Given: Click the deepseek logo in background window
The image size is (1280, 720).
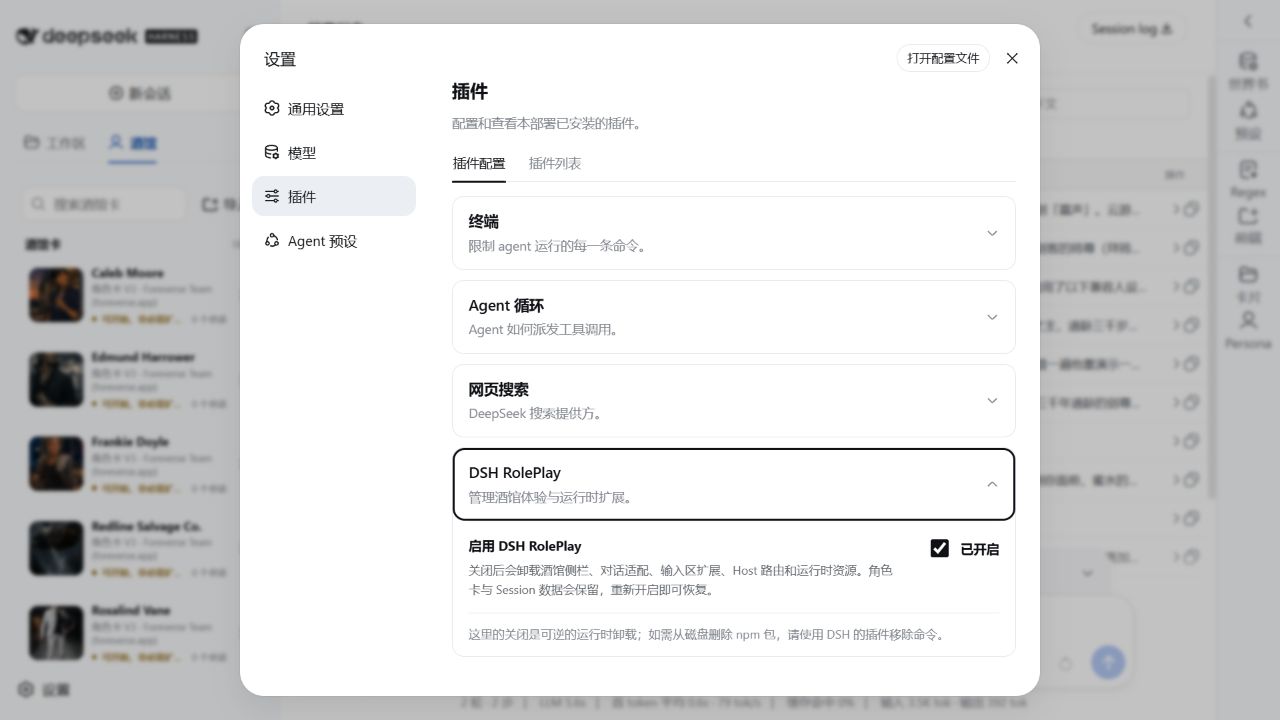Looking at the screenshot, I should tap(106, 36).
